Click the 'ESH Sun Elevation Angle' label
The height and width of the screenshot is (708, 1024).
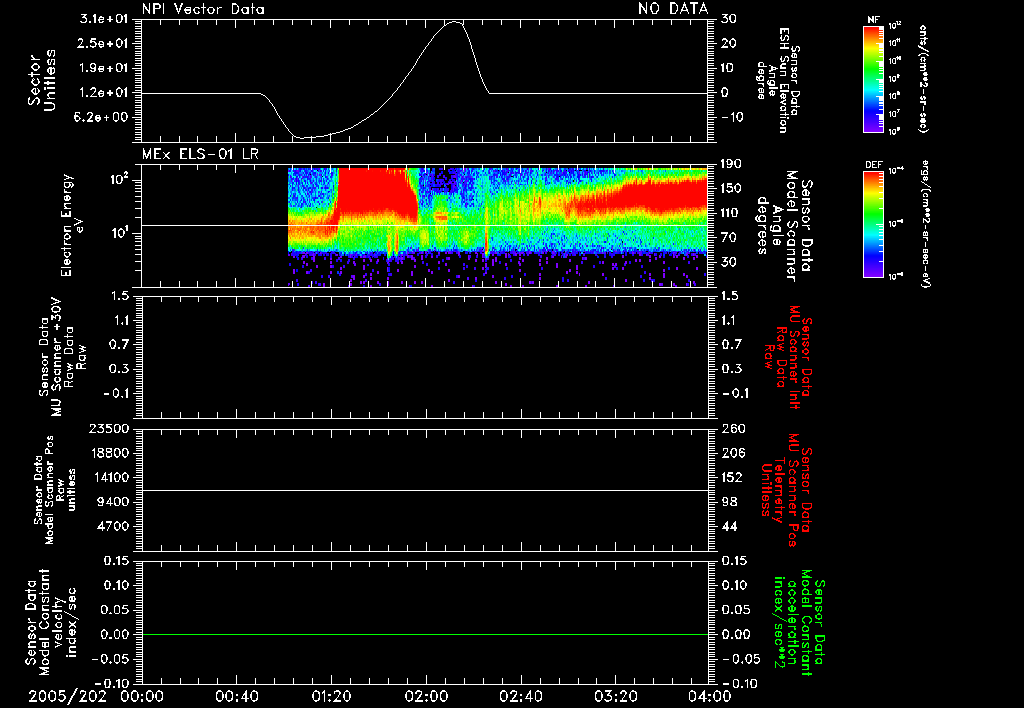778,80
